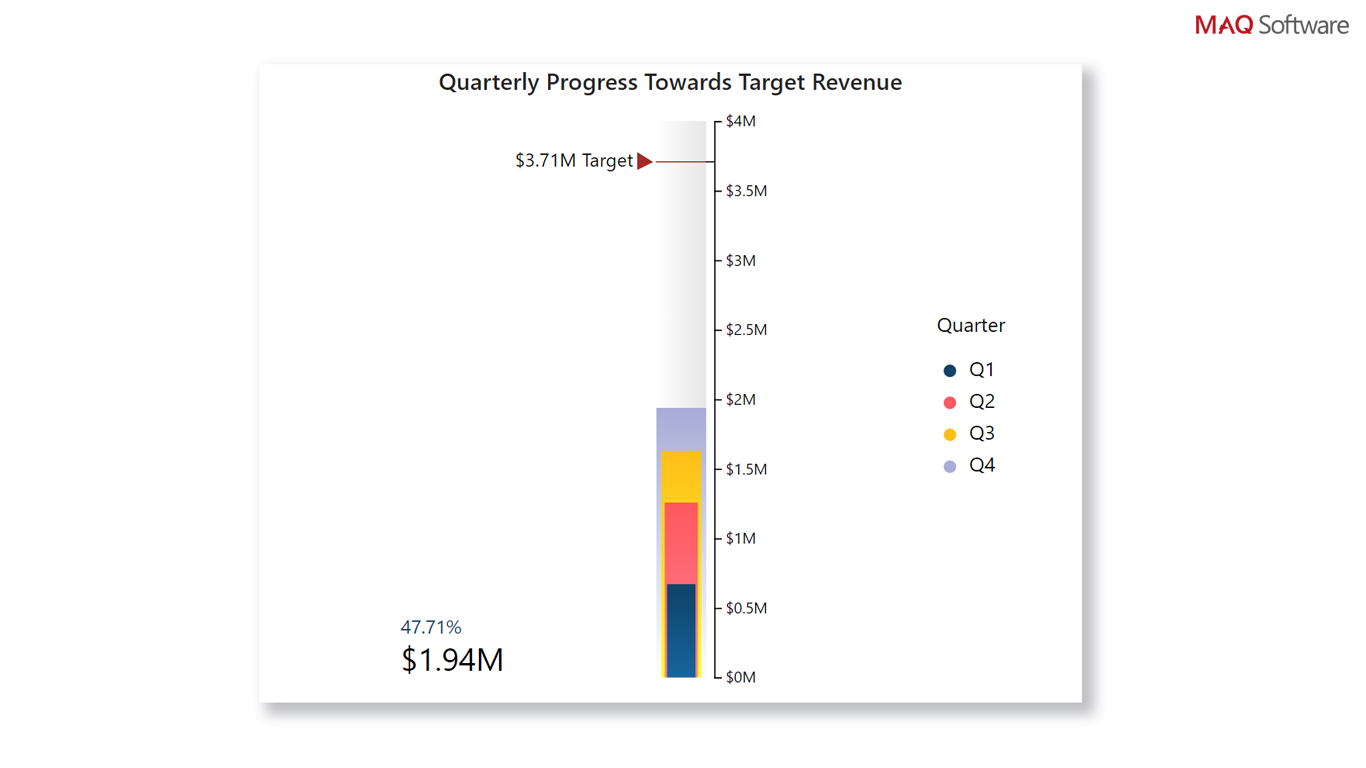Select the Q2 legend label
Viewport: 1366px width, 768px height.
(x=982, y=402)
